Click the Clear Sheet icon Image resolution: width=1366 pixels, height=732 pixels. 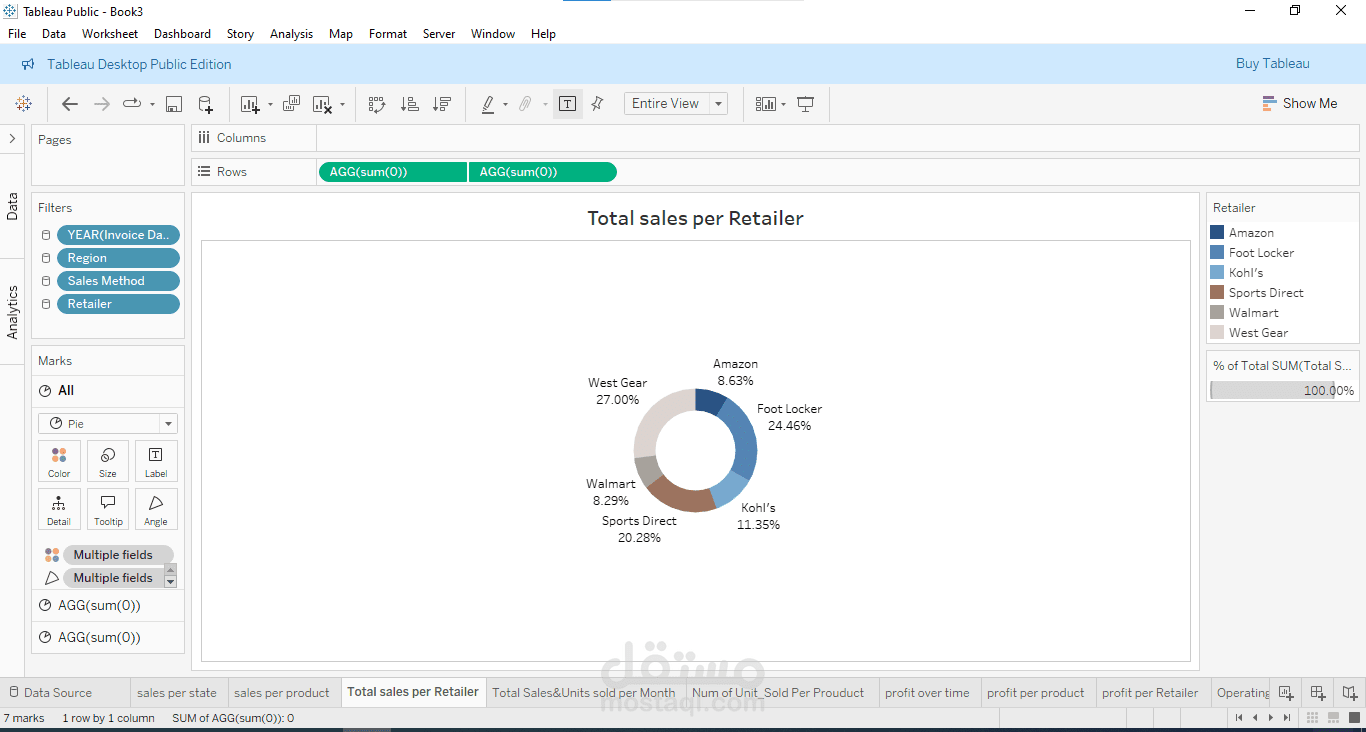[322, 104]
